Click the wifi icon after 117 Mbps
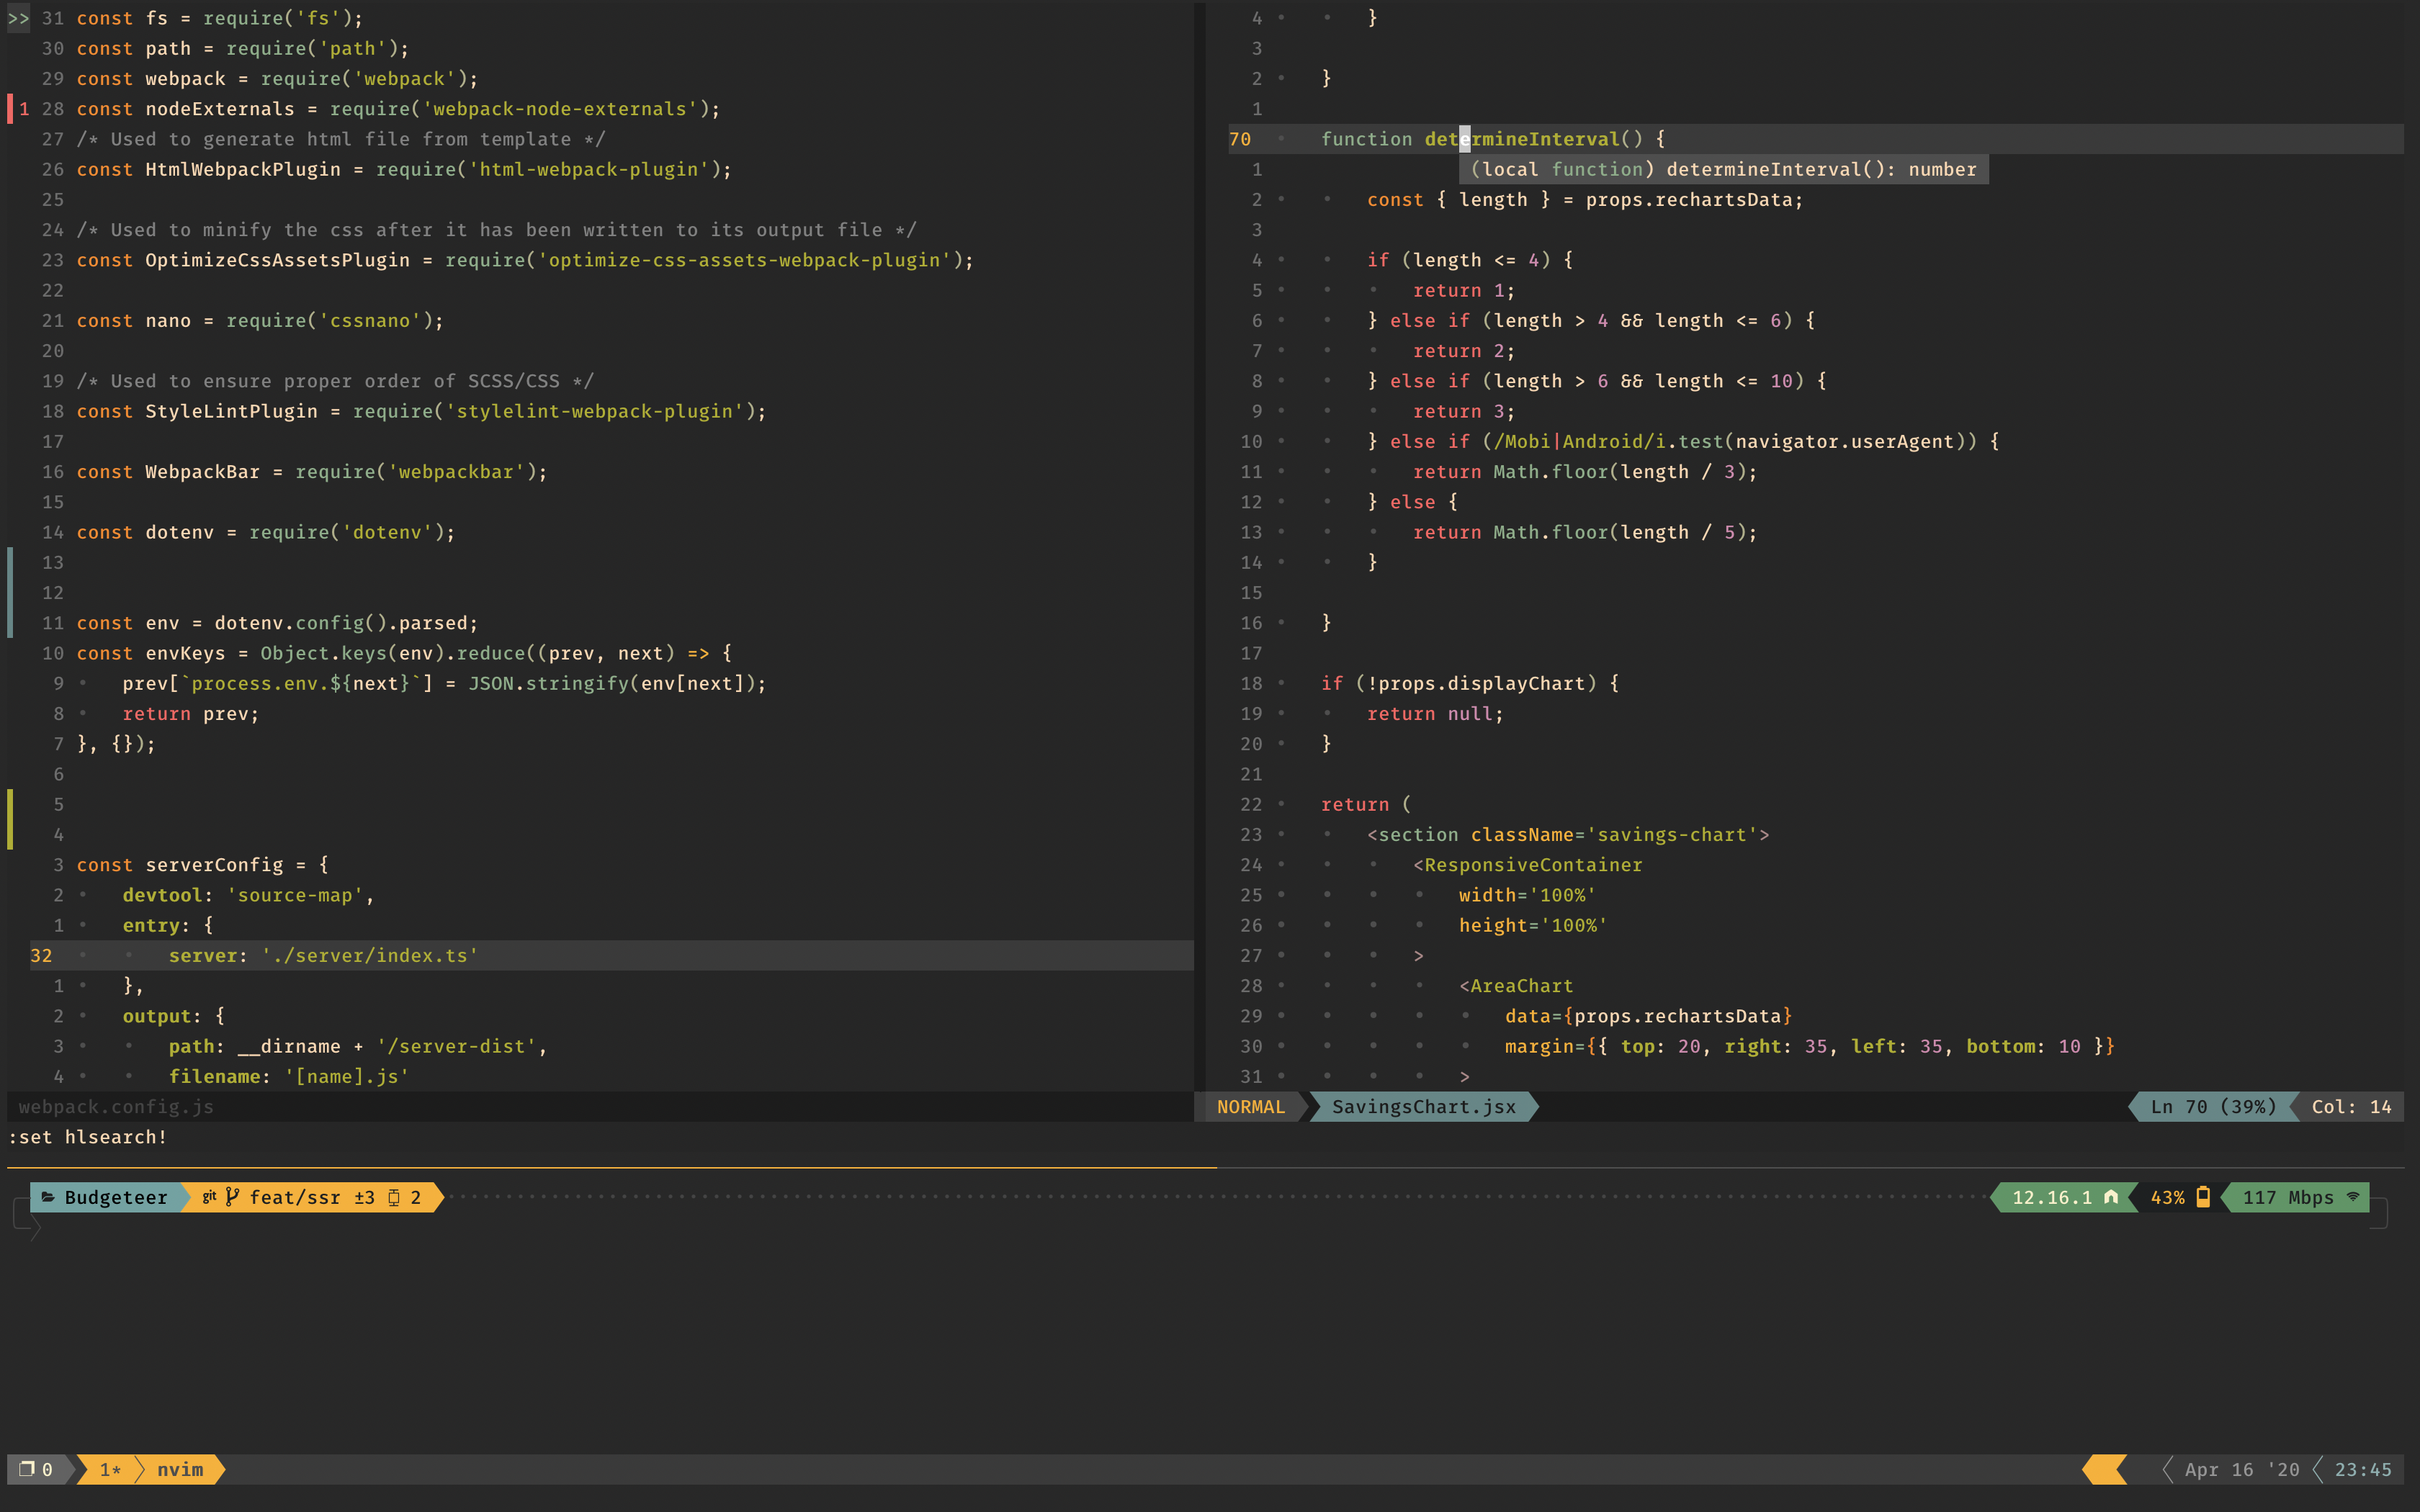This screenshot has height=1512, width=2420. pyautogui.click(x=2353, y=1196)
